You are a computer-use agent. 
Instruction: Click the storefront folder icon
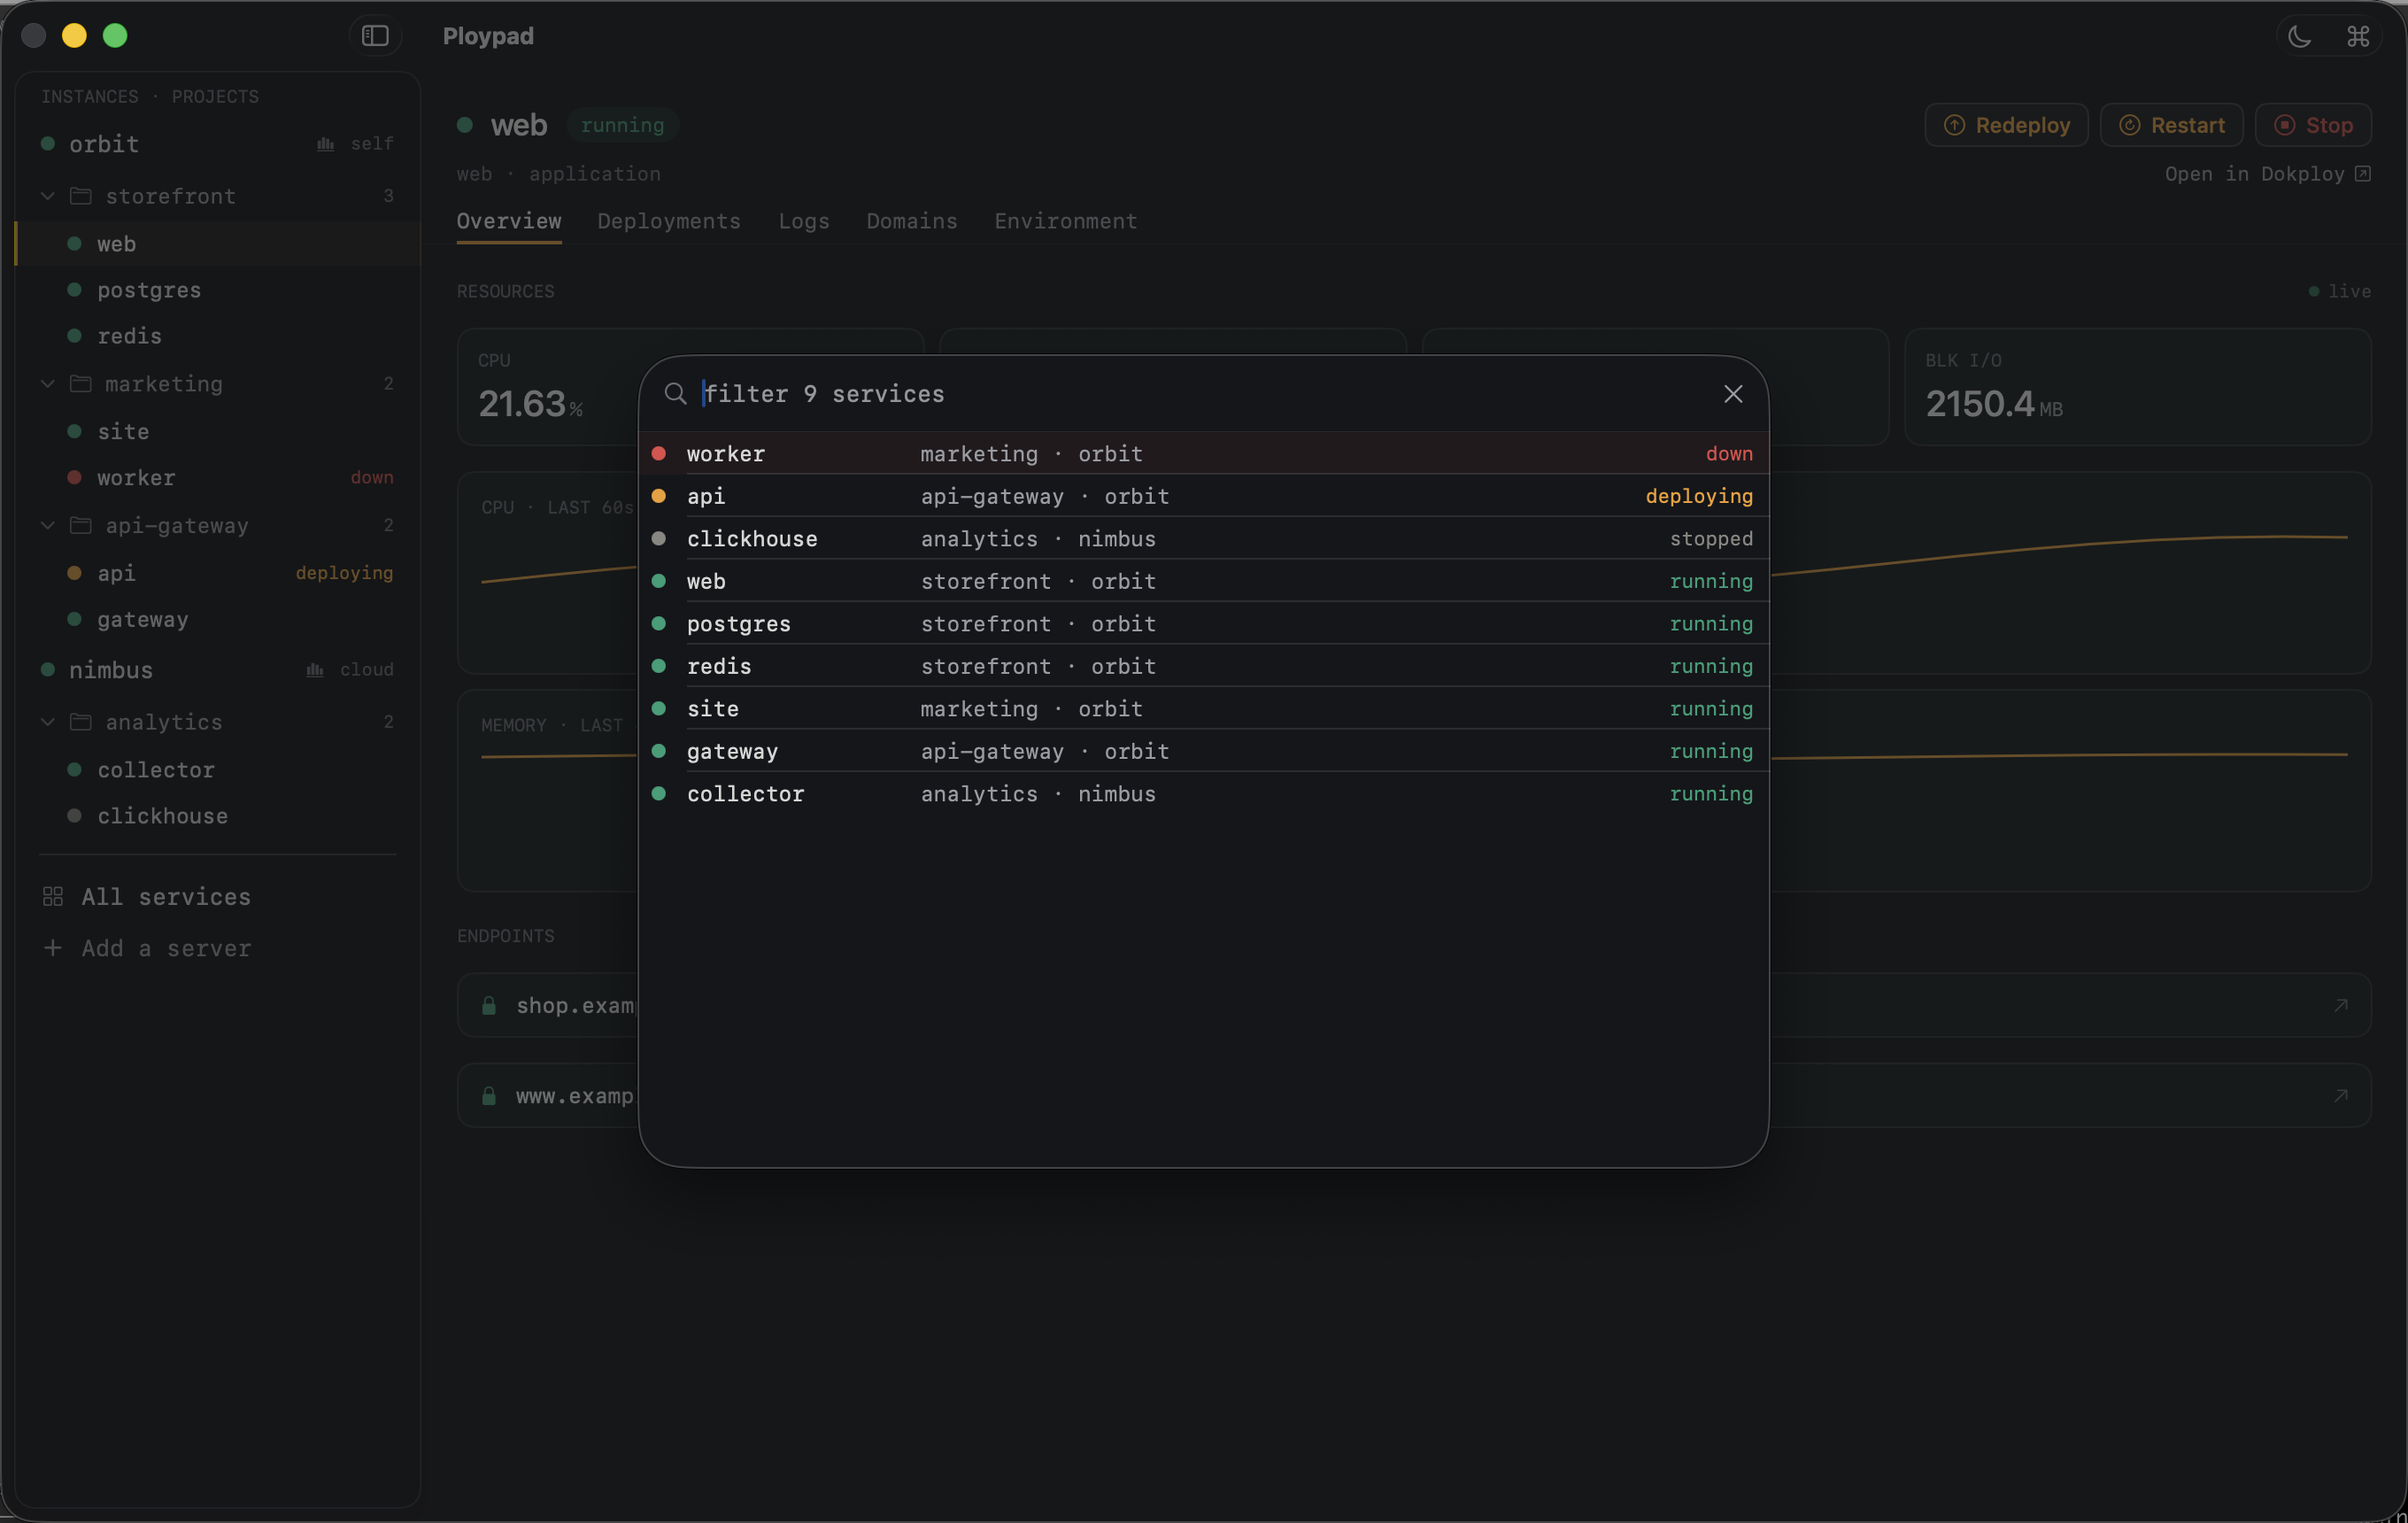(x=81, y=196)
